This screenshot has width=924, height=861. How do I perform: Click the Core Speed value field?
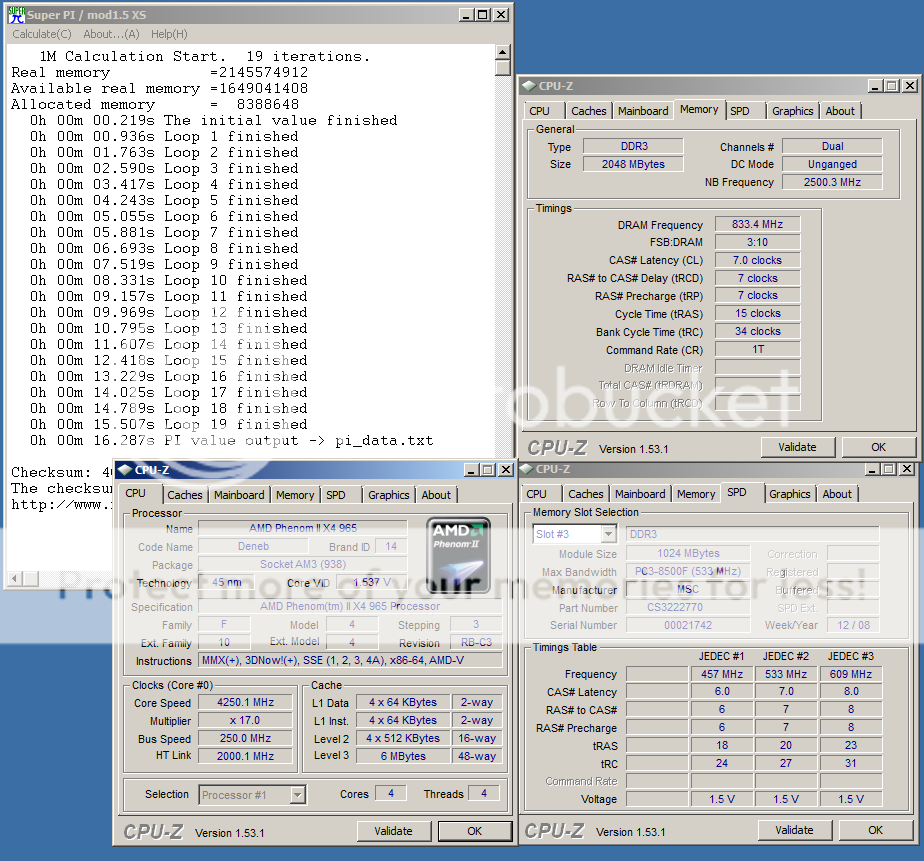(x=245, y=702)
